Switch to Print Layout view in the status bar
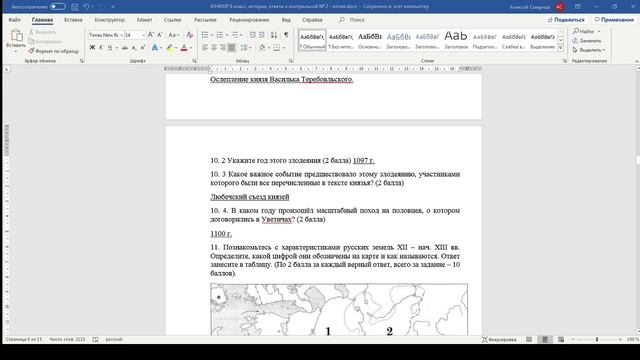Viewport: 640px width, 360px height. point(545,339)
